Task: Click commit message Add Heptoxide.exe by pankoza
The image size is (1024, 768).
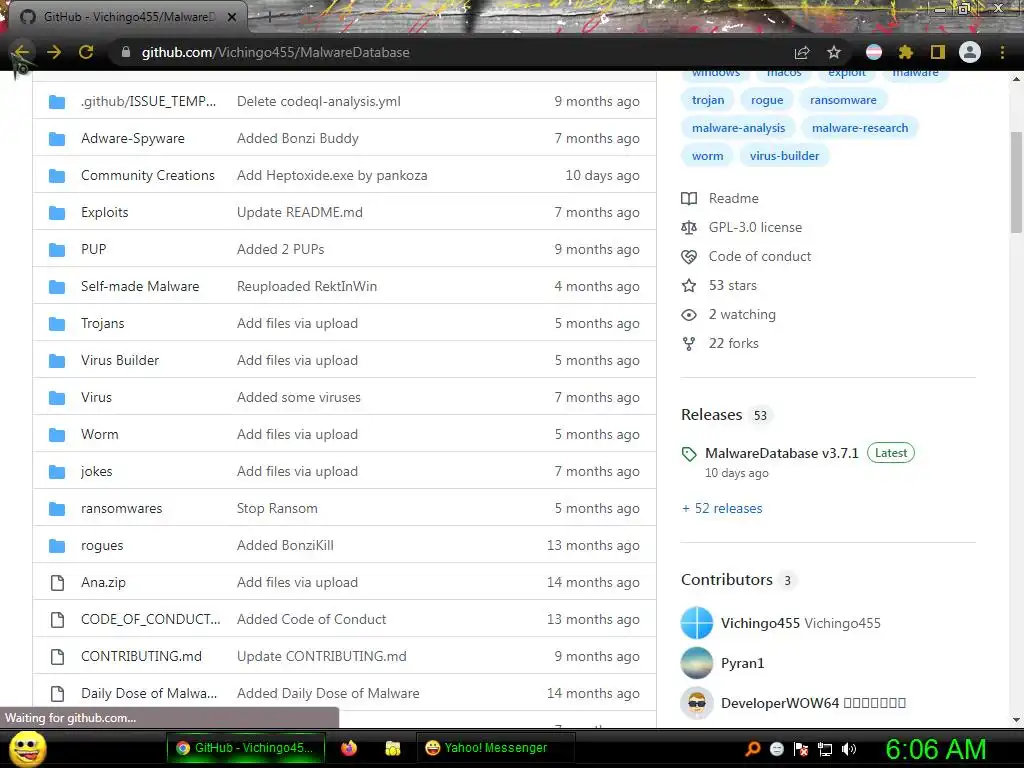Action: 332,175
